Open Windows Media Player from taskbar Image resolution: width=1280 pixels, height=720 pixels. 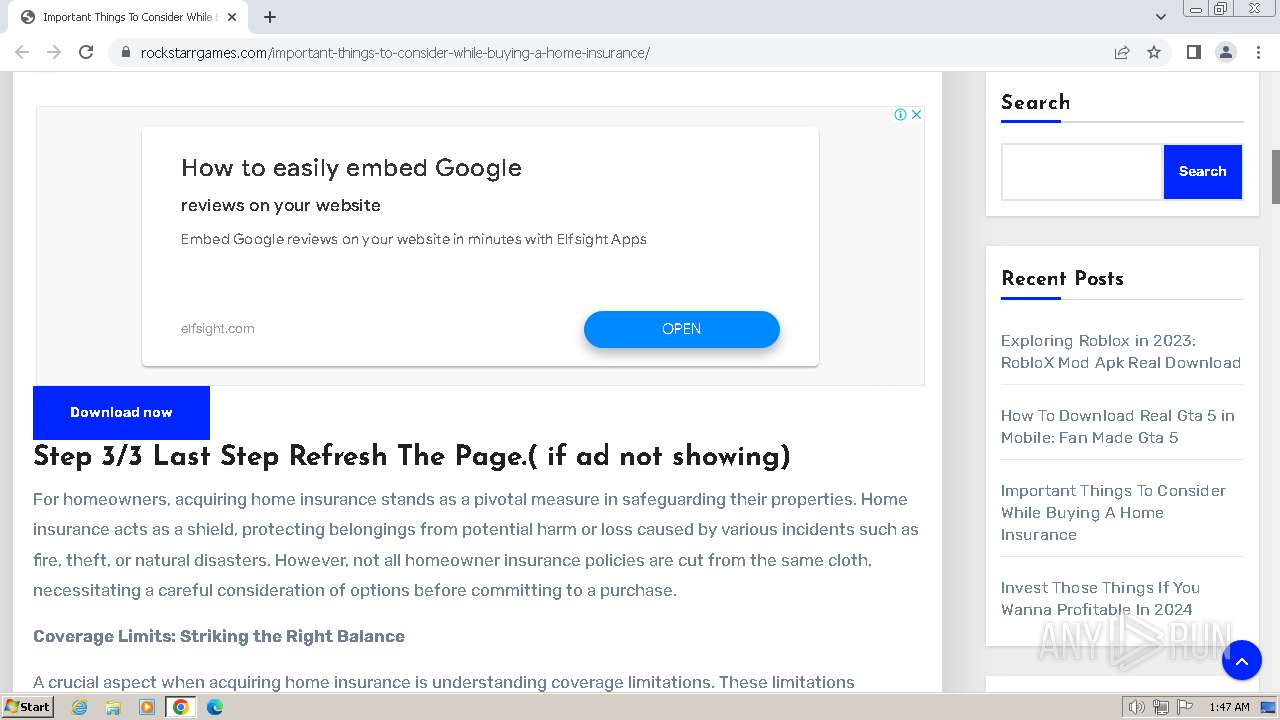147,707
